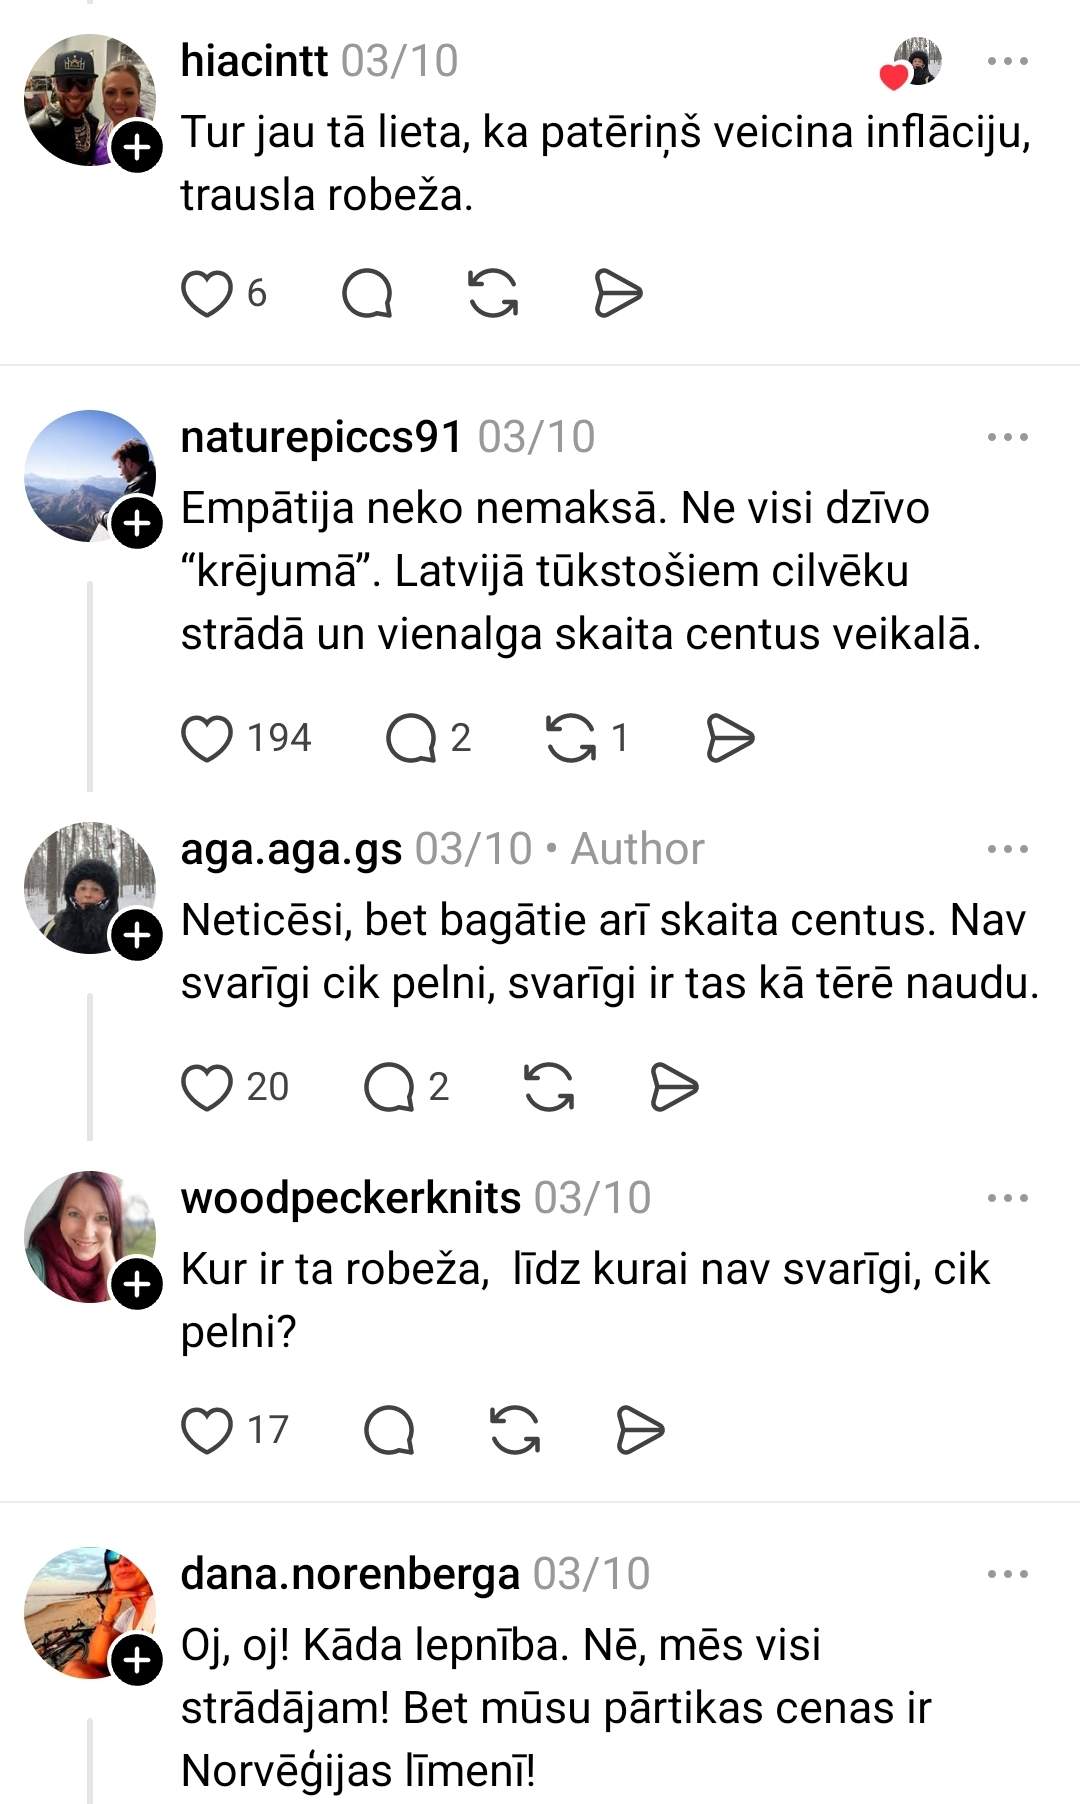
Task: Share hiacintt's comment via send icon
Action: 618,294
